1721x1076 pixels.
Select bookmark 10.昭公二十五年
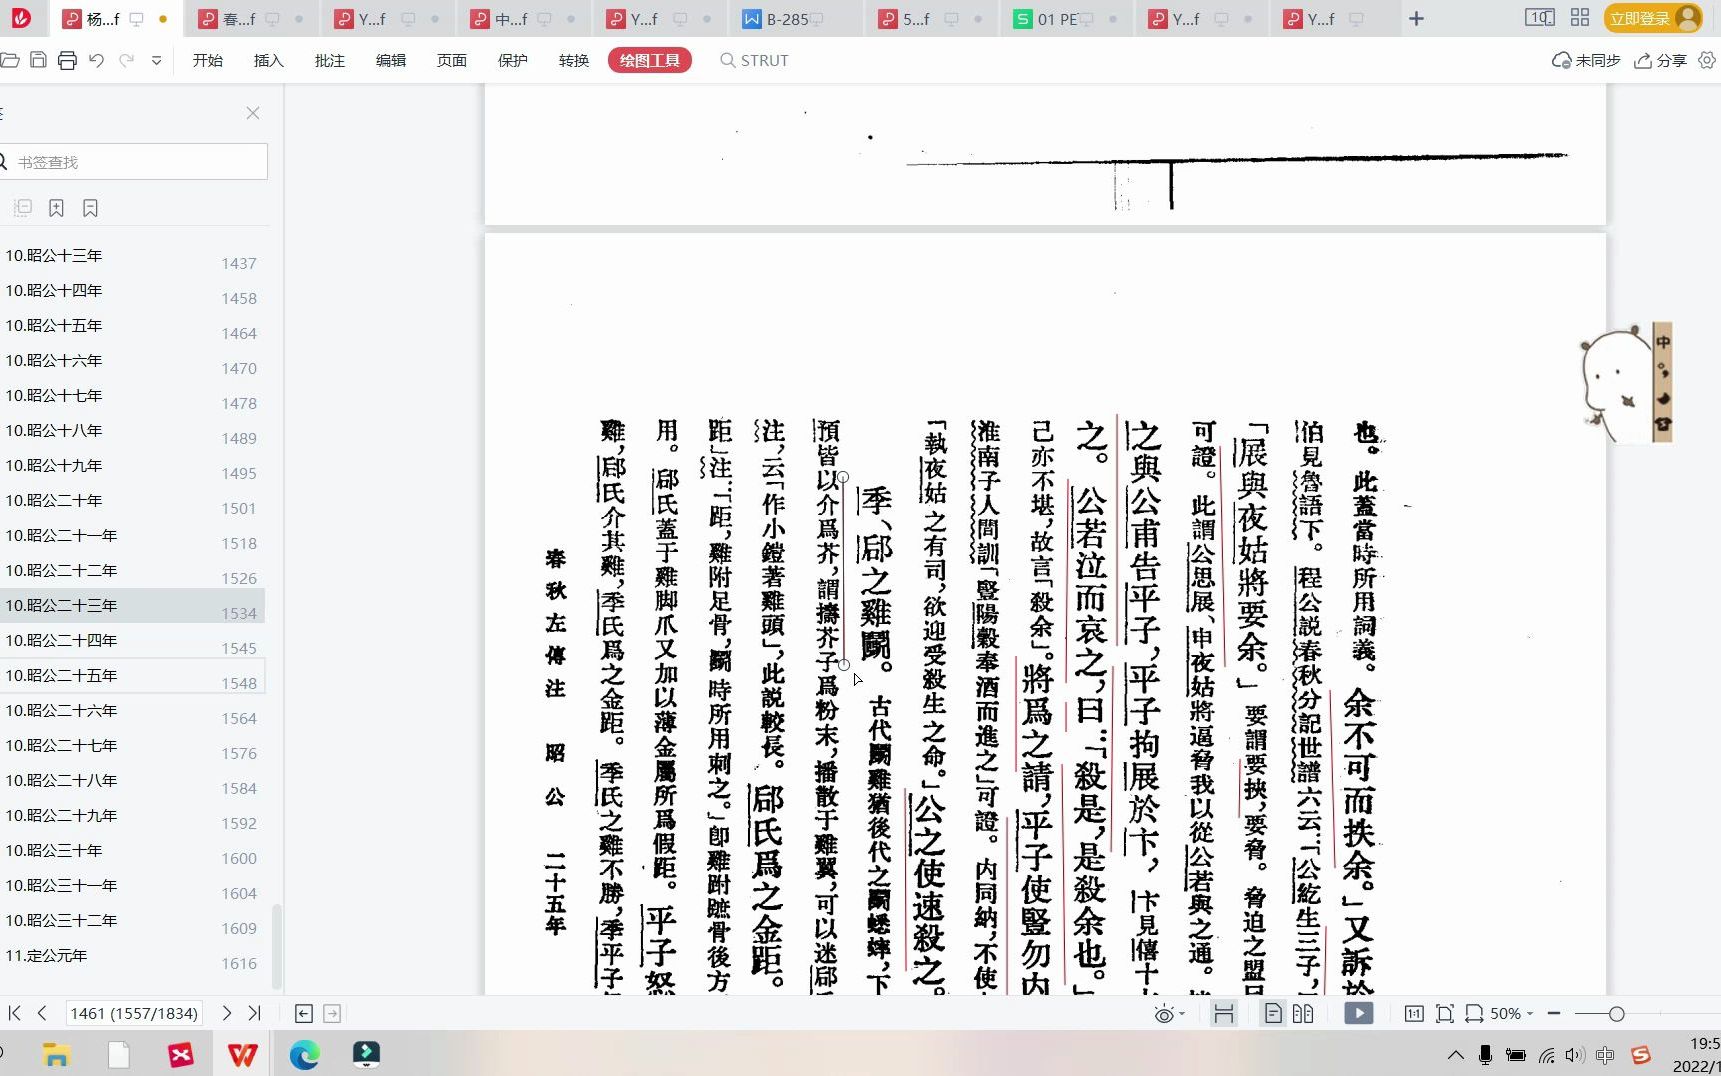[x=132, y=676]
